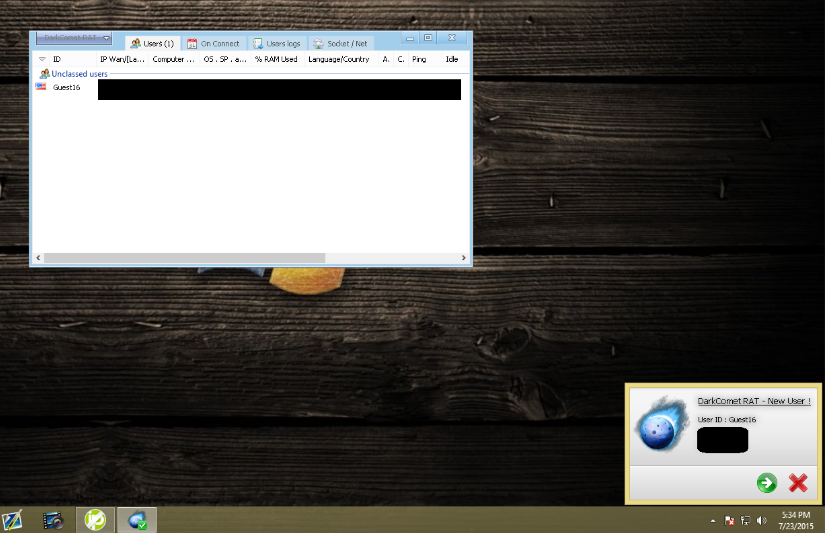825x533 pixels.
Task: Sort by the ID column header
Action: [73, 59]
